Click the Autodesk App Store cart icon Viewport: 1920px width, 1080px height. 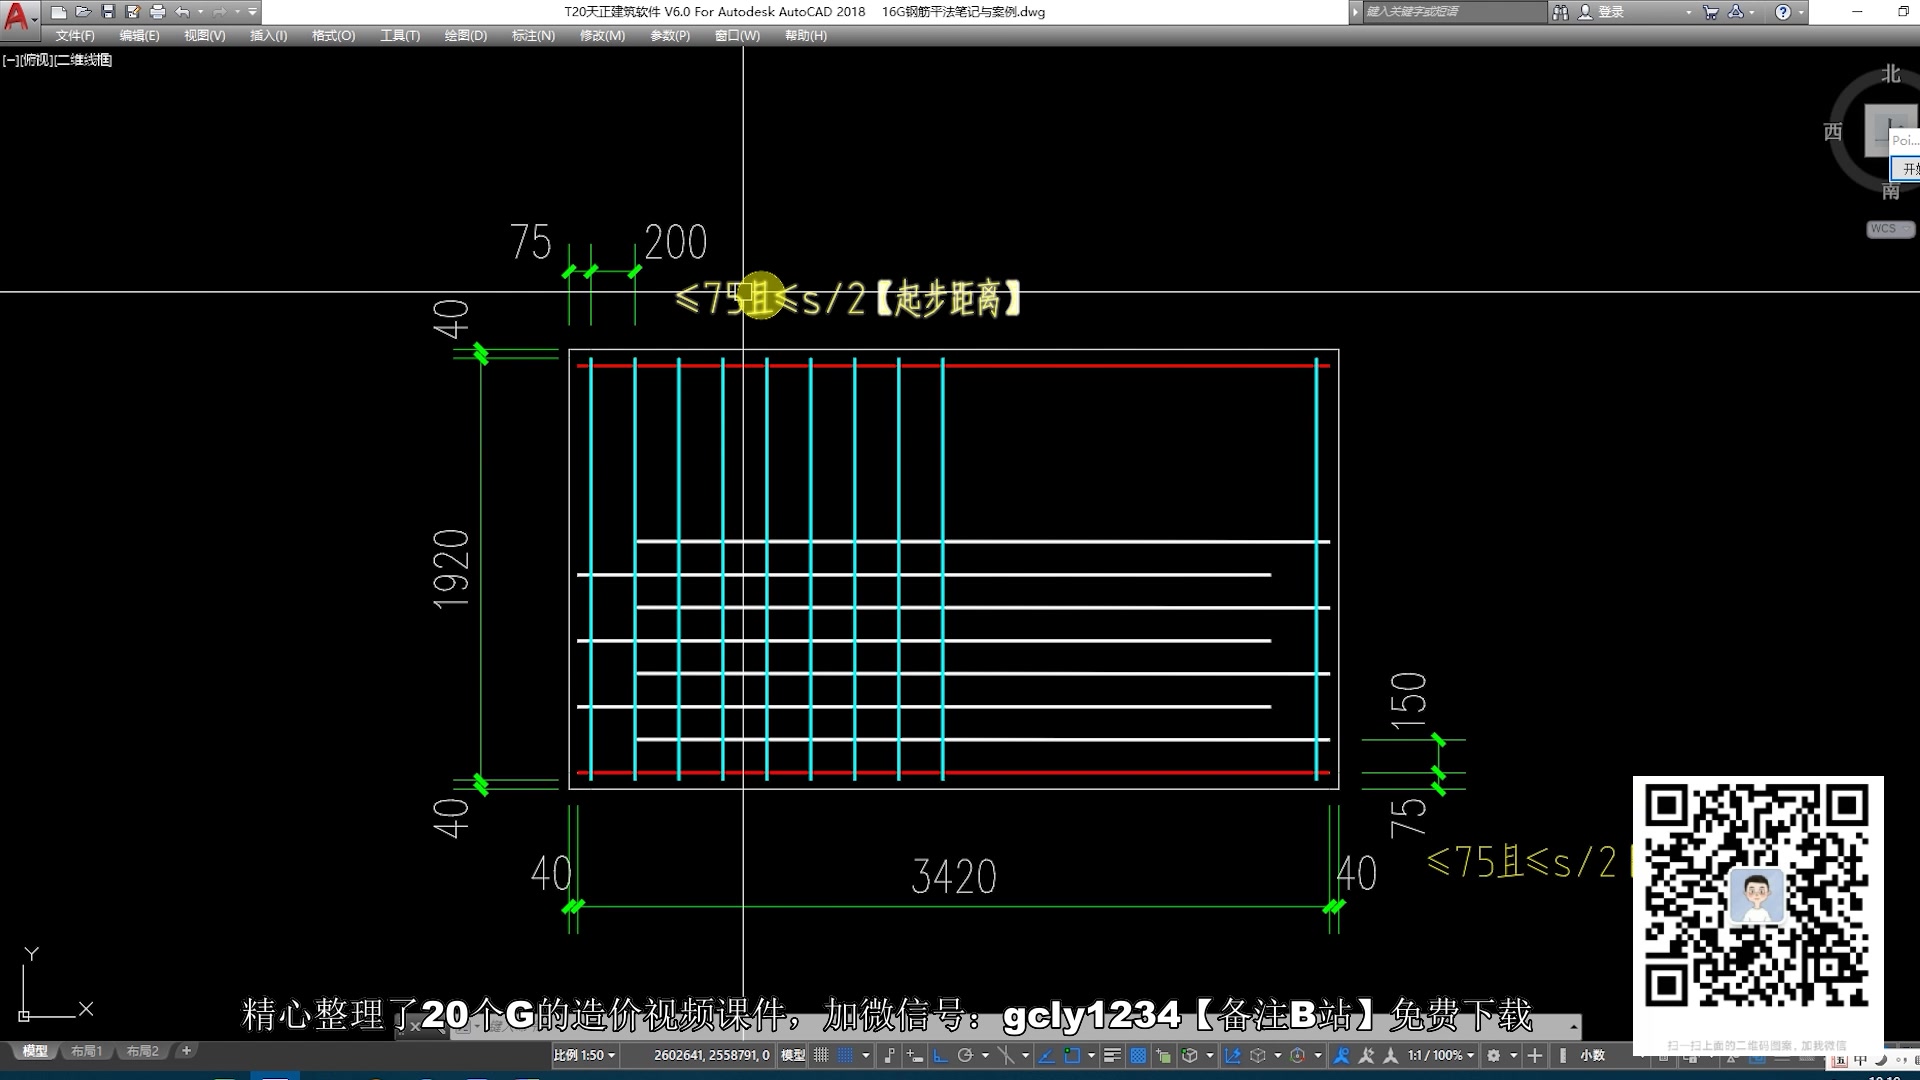1710,12
